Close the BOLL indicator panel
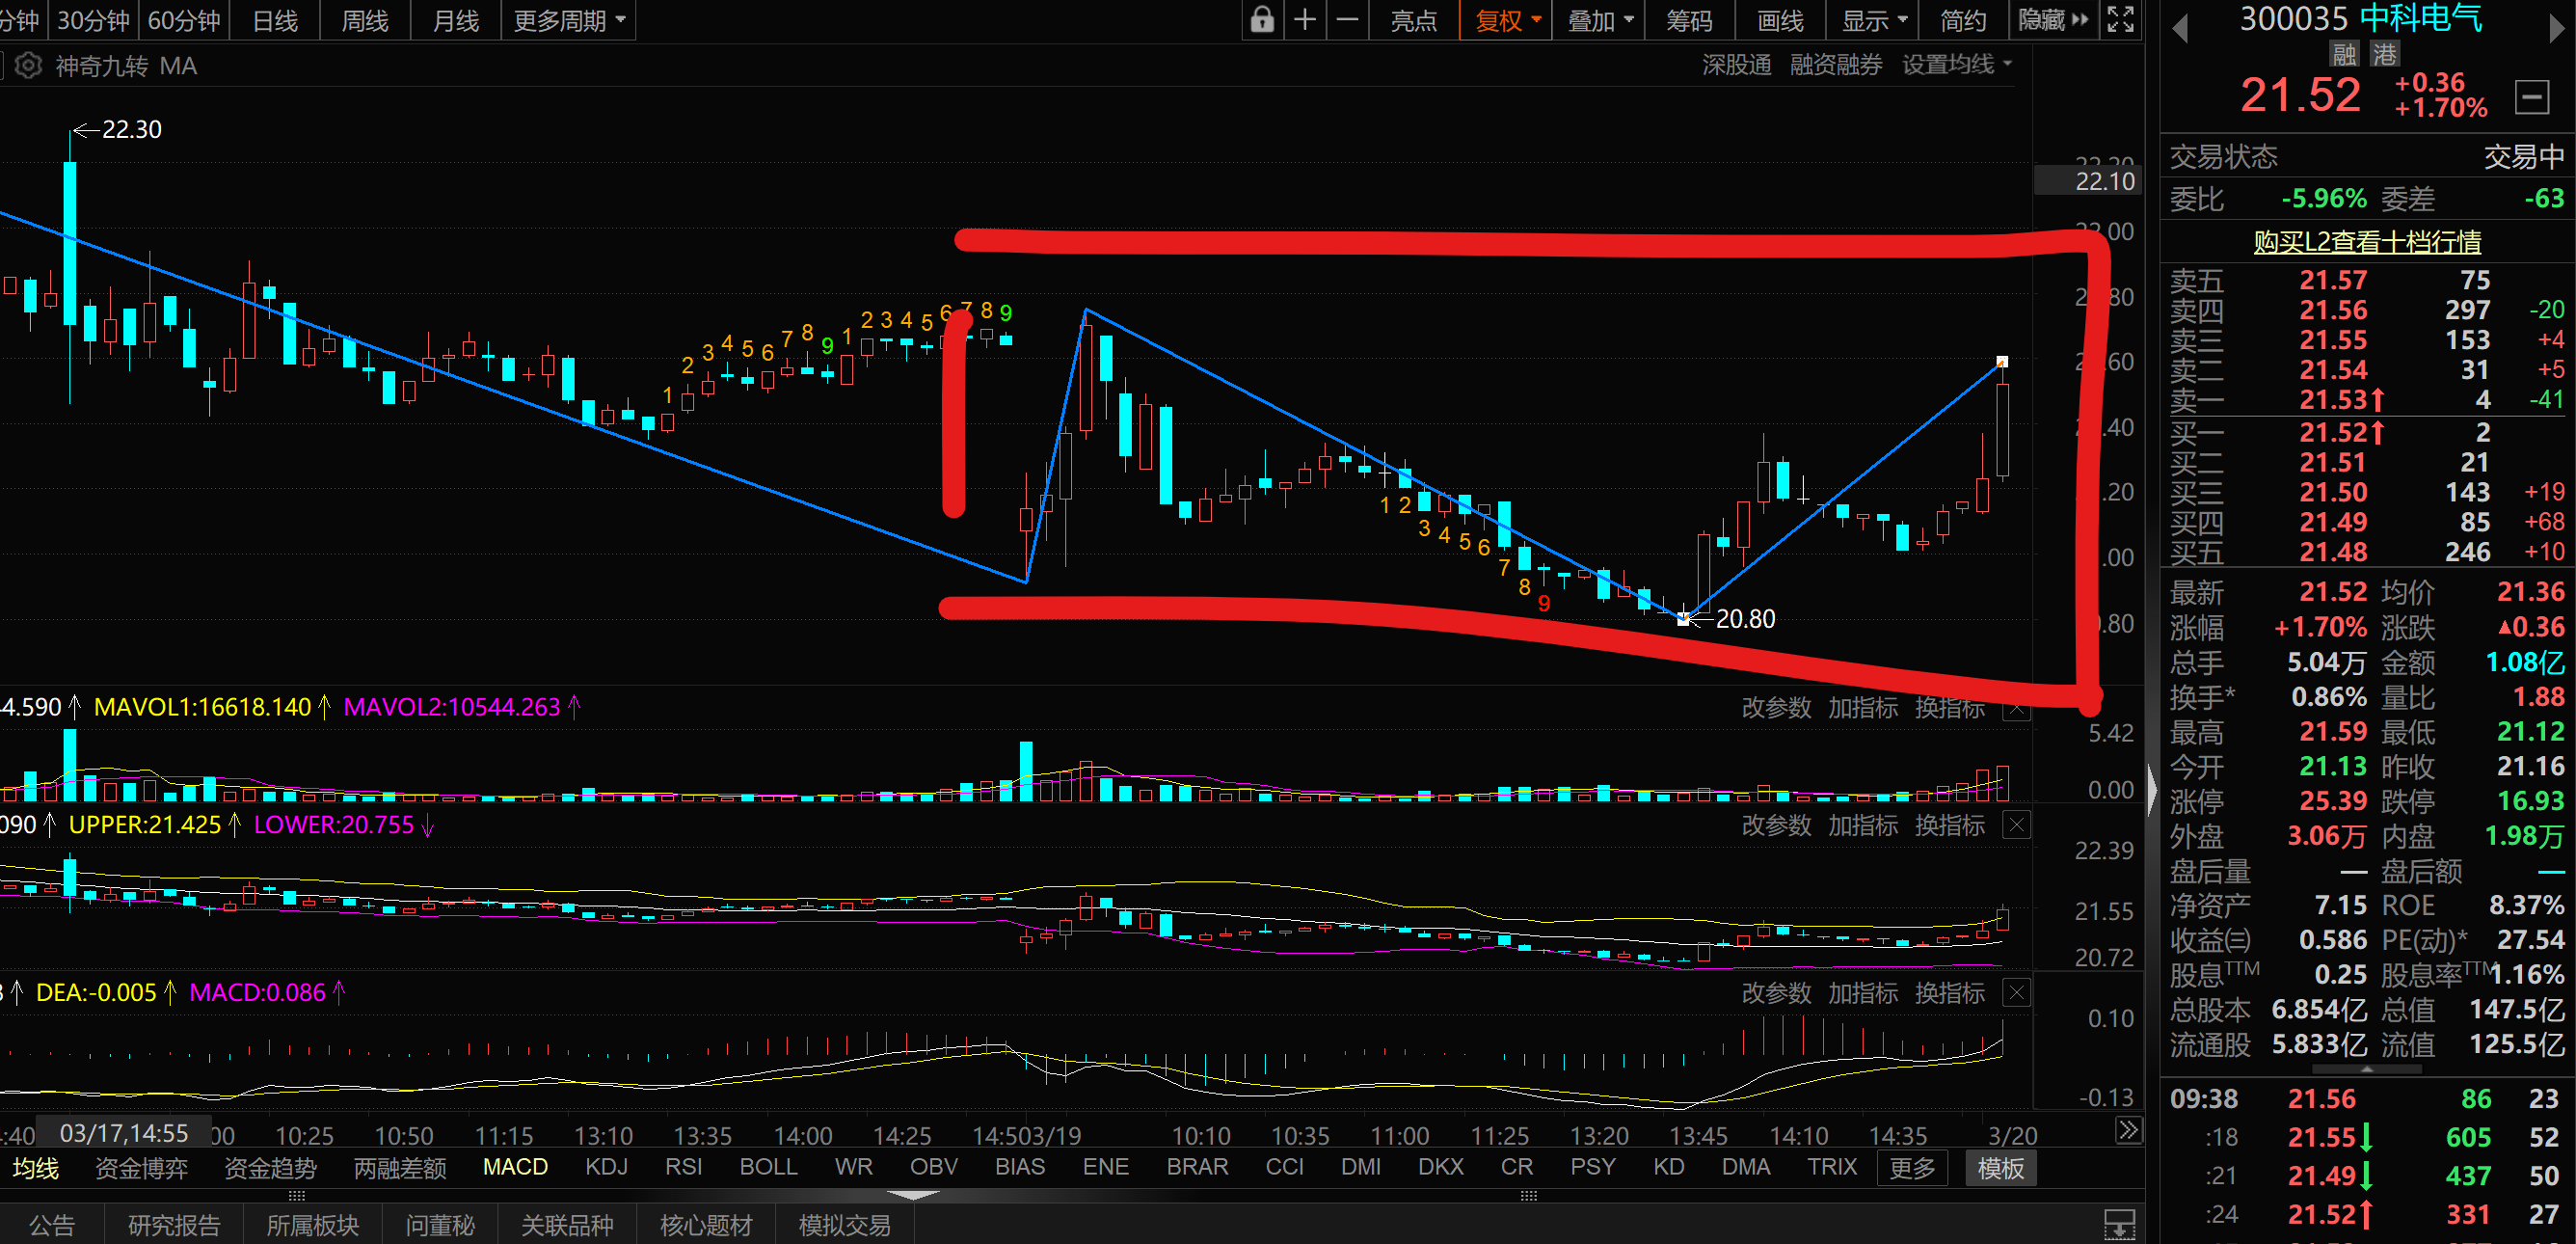Image resolution: width=2576 pixels, height=1244 pixels. 2016,825
